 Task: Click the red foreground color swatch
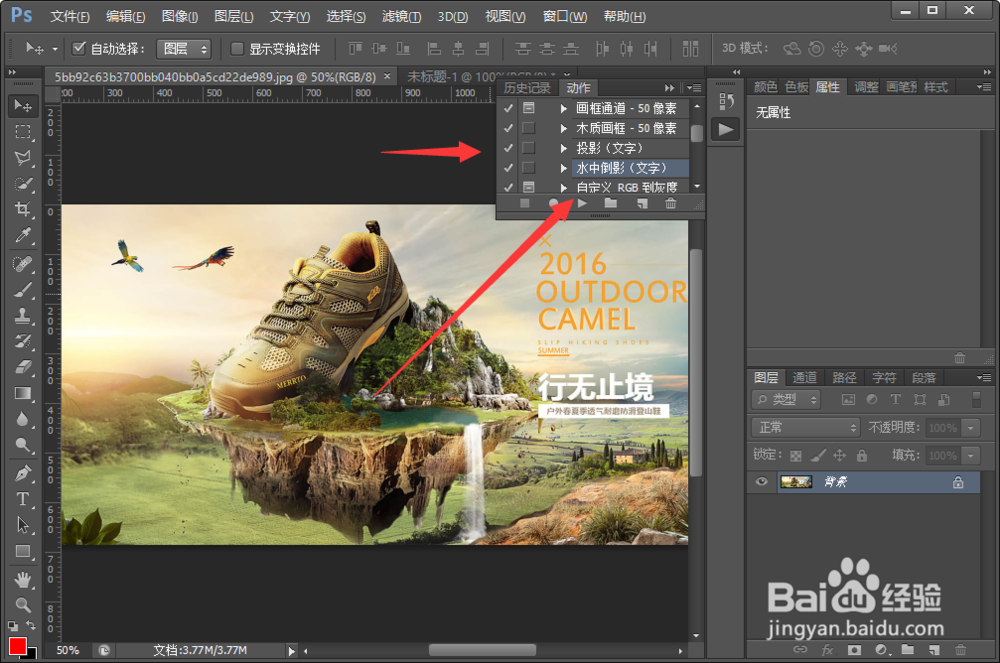click(17, 646)
